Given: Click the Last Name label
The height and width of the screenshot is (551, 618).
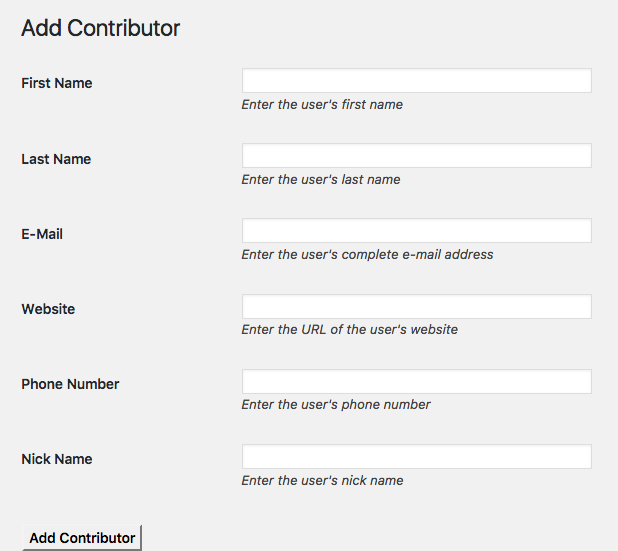Looking at the screenshot, I should (56, 159).
